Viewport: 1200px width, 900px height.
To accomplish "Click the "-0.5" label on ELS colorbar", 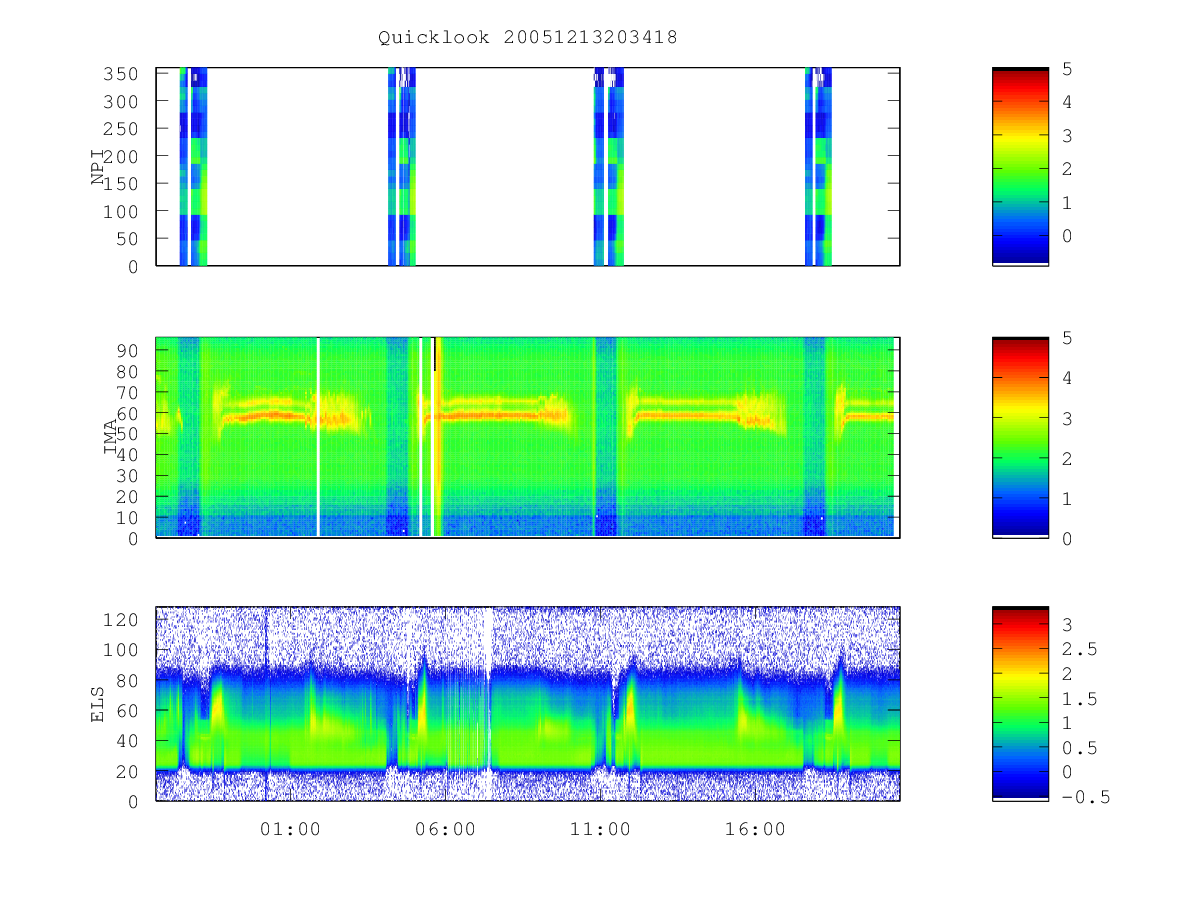I will click(1086, 797).
